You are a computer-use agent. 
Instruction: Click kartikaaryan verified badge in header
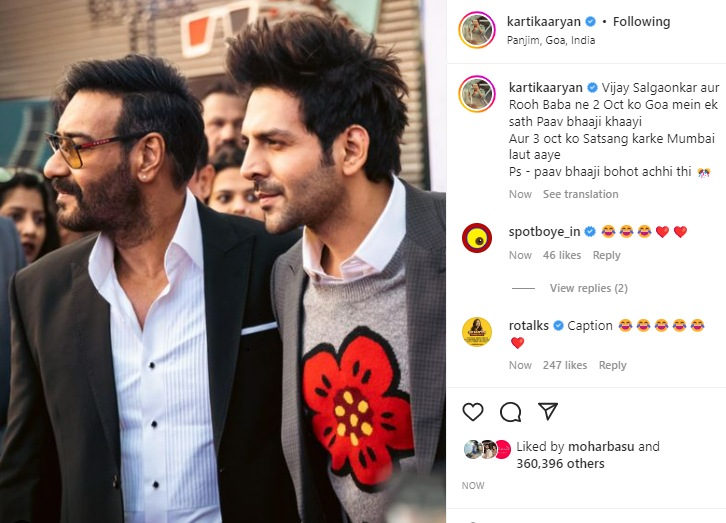[590, 21]
